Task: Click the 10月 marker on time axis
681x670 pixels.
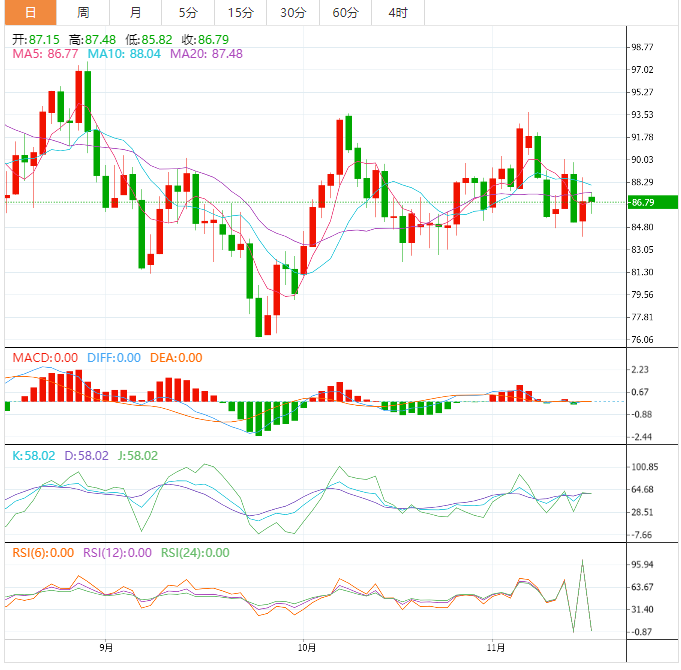Action: [307, 647]
